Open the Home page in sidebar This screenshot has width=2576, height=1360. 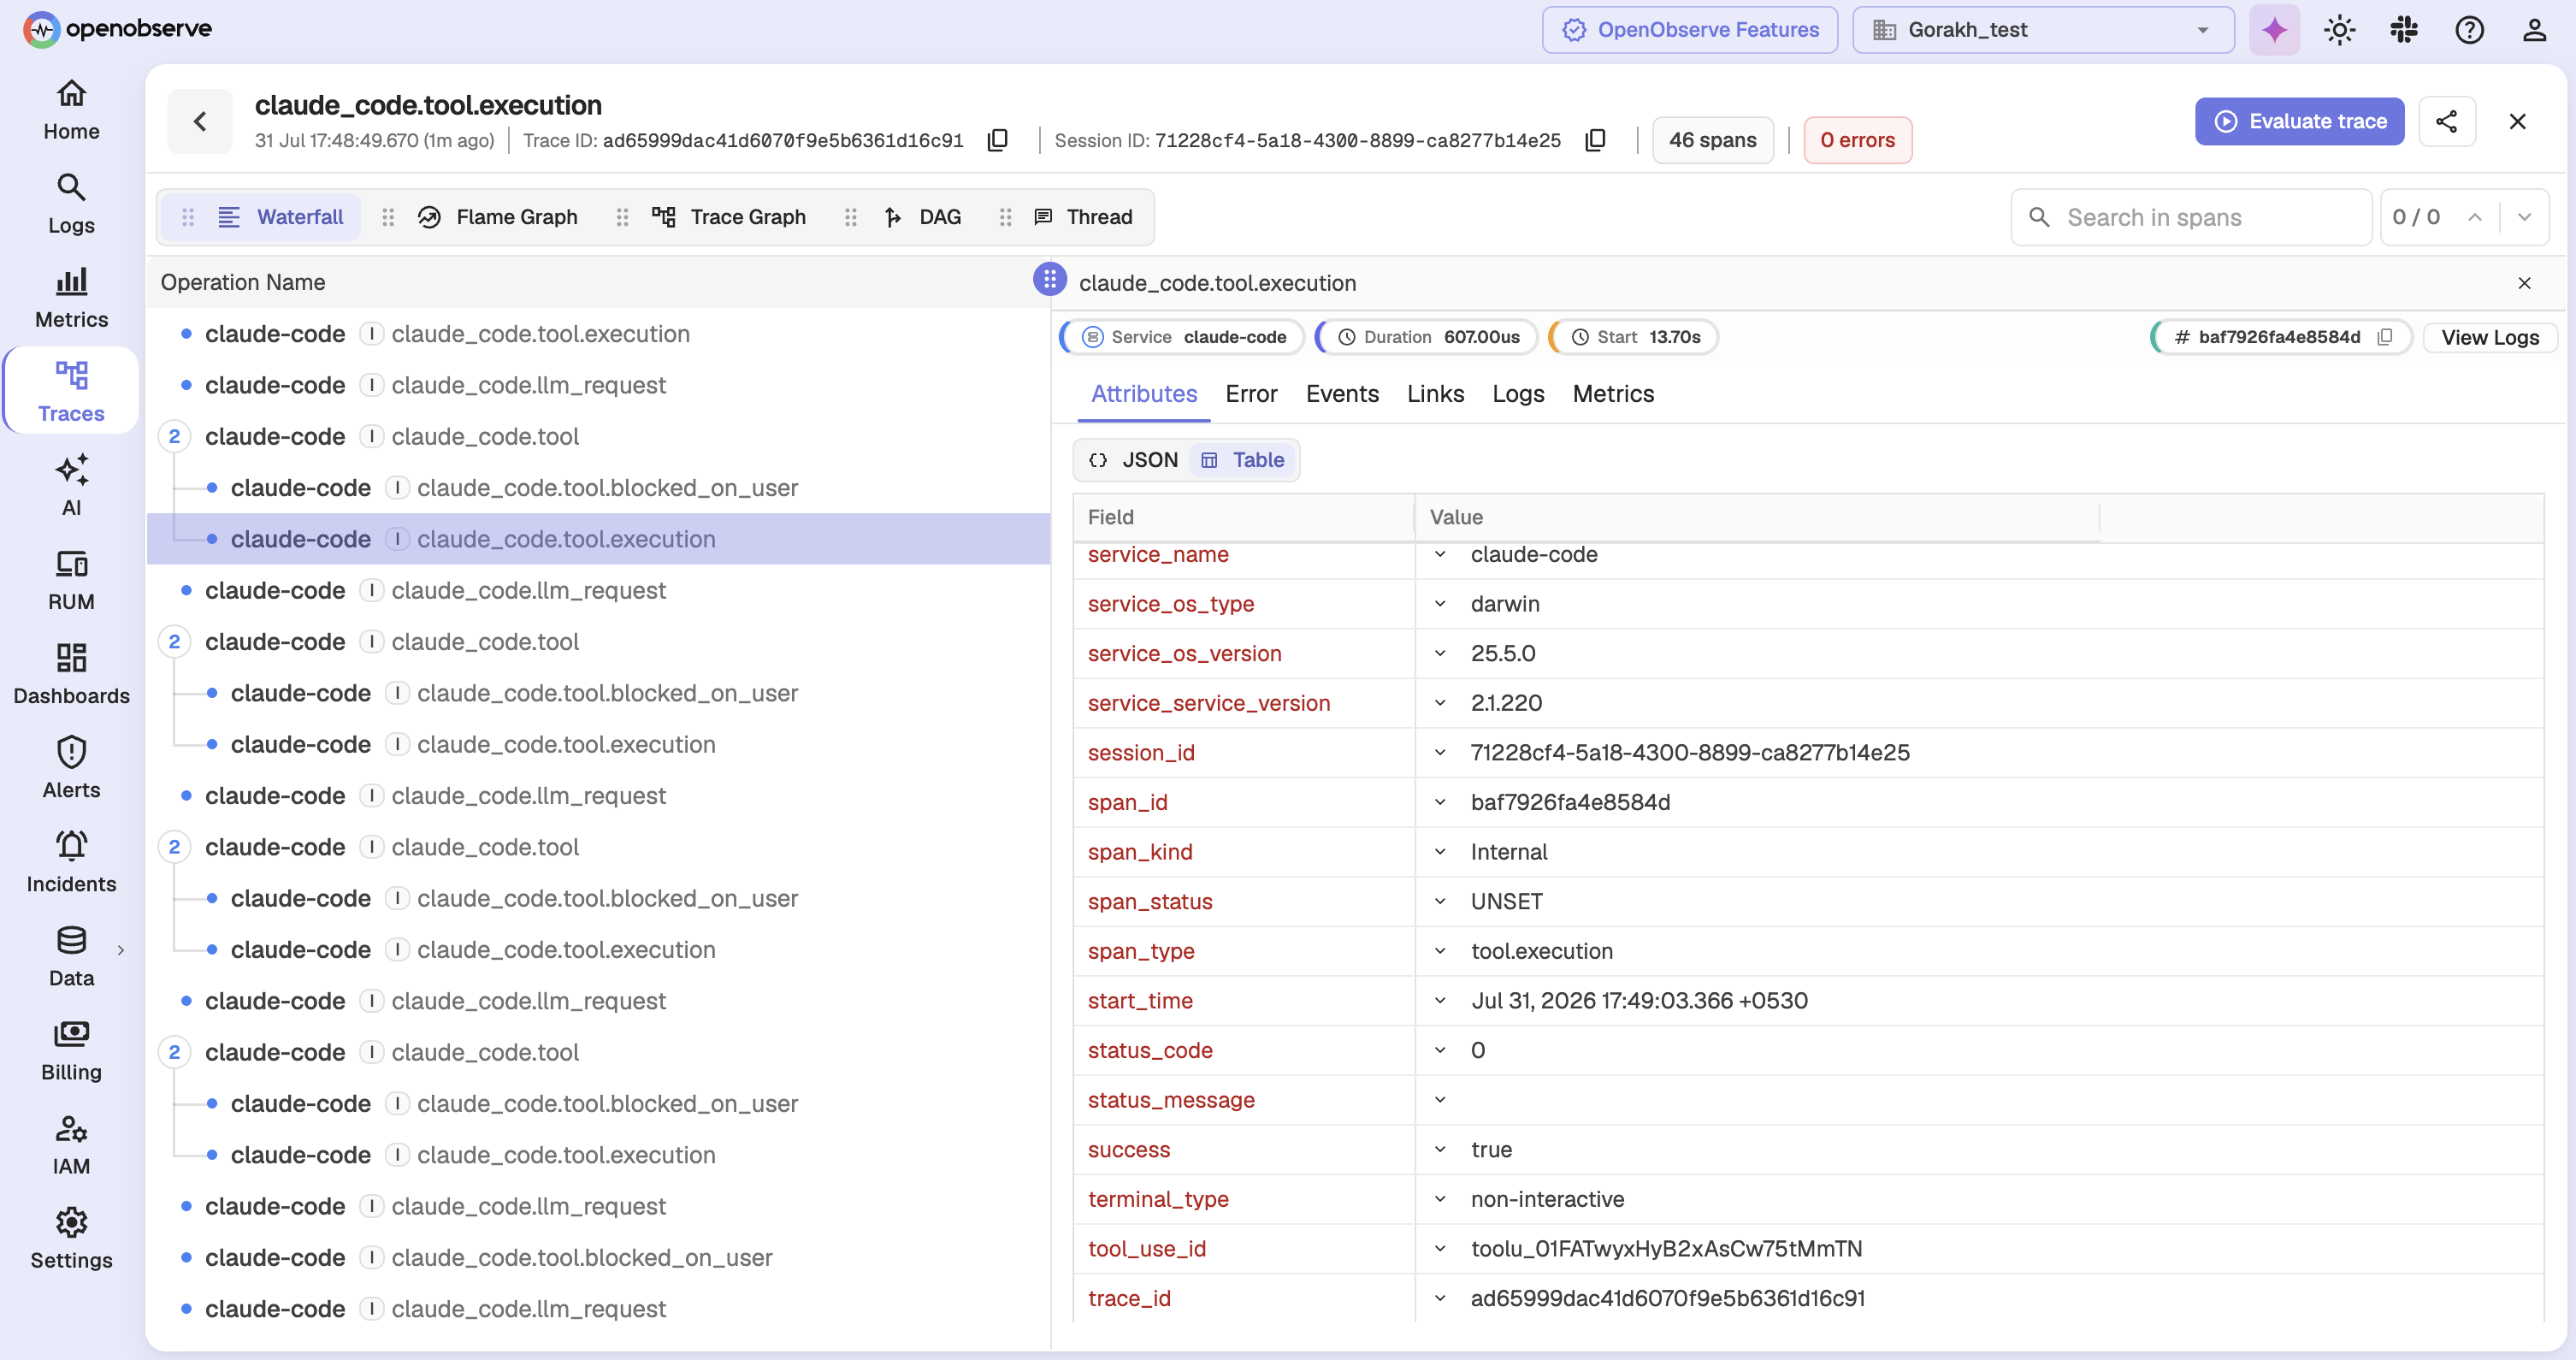coord(71,110)
